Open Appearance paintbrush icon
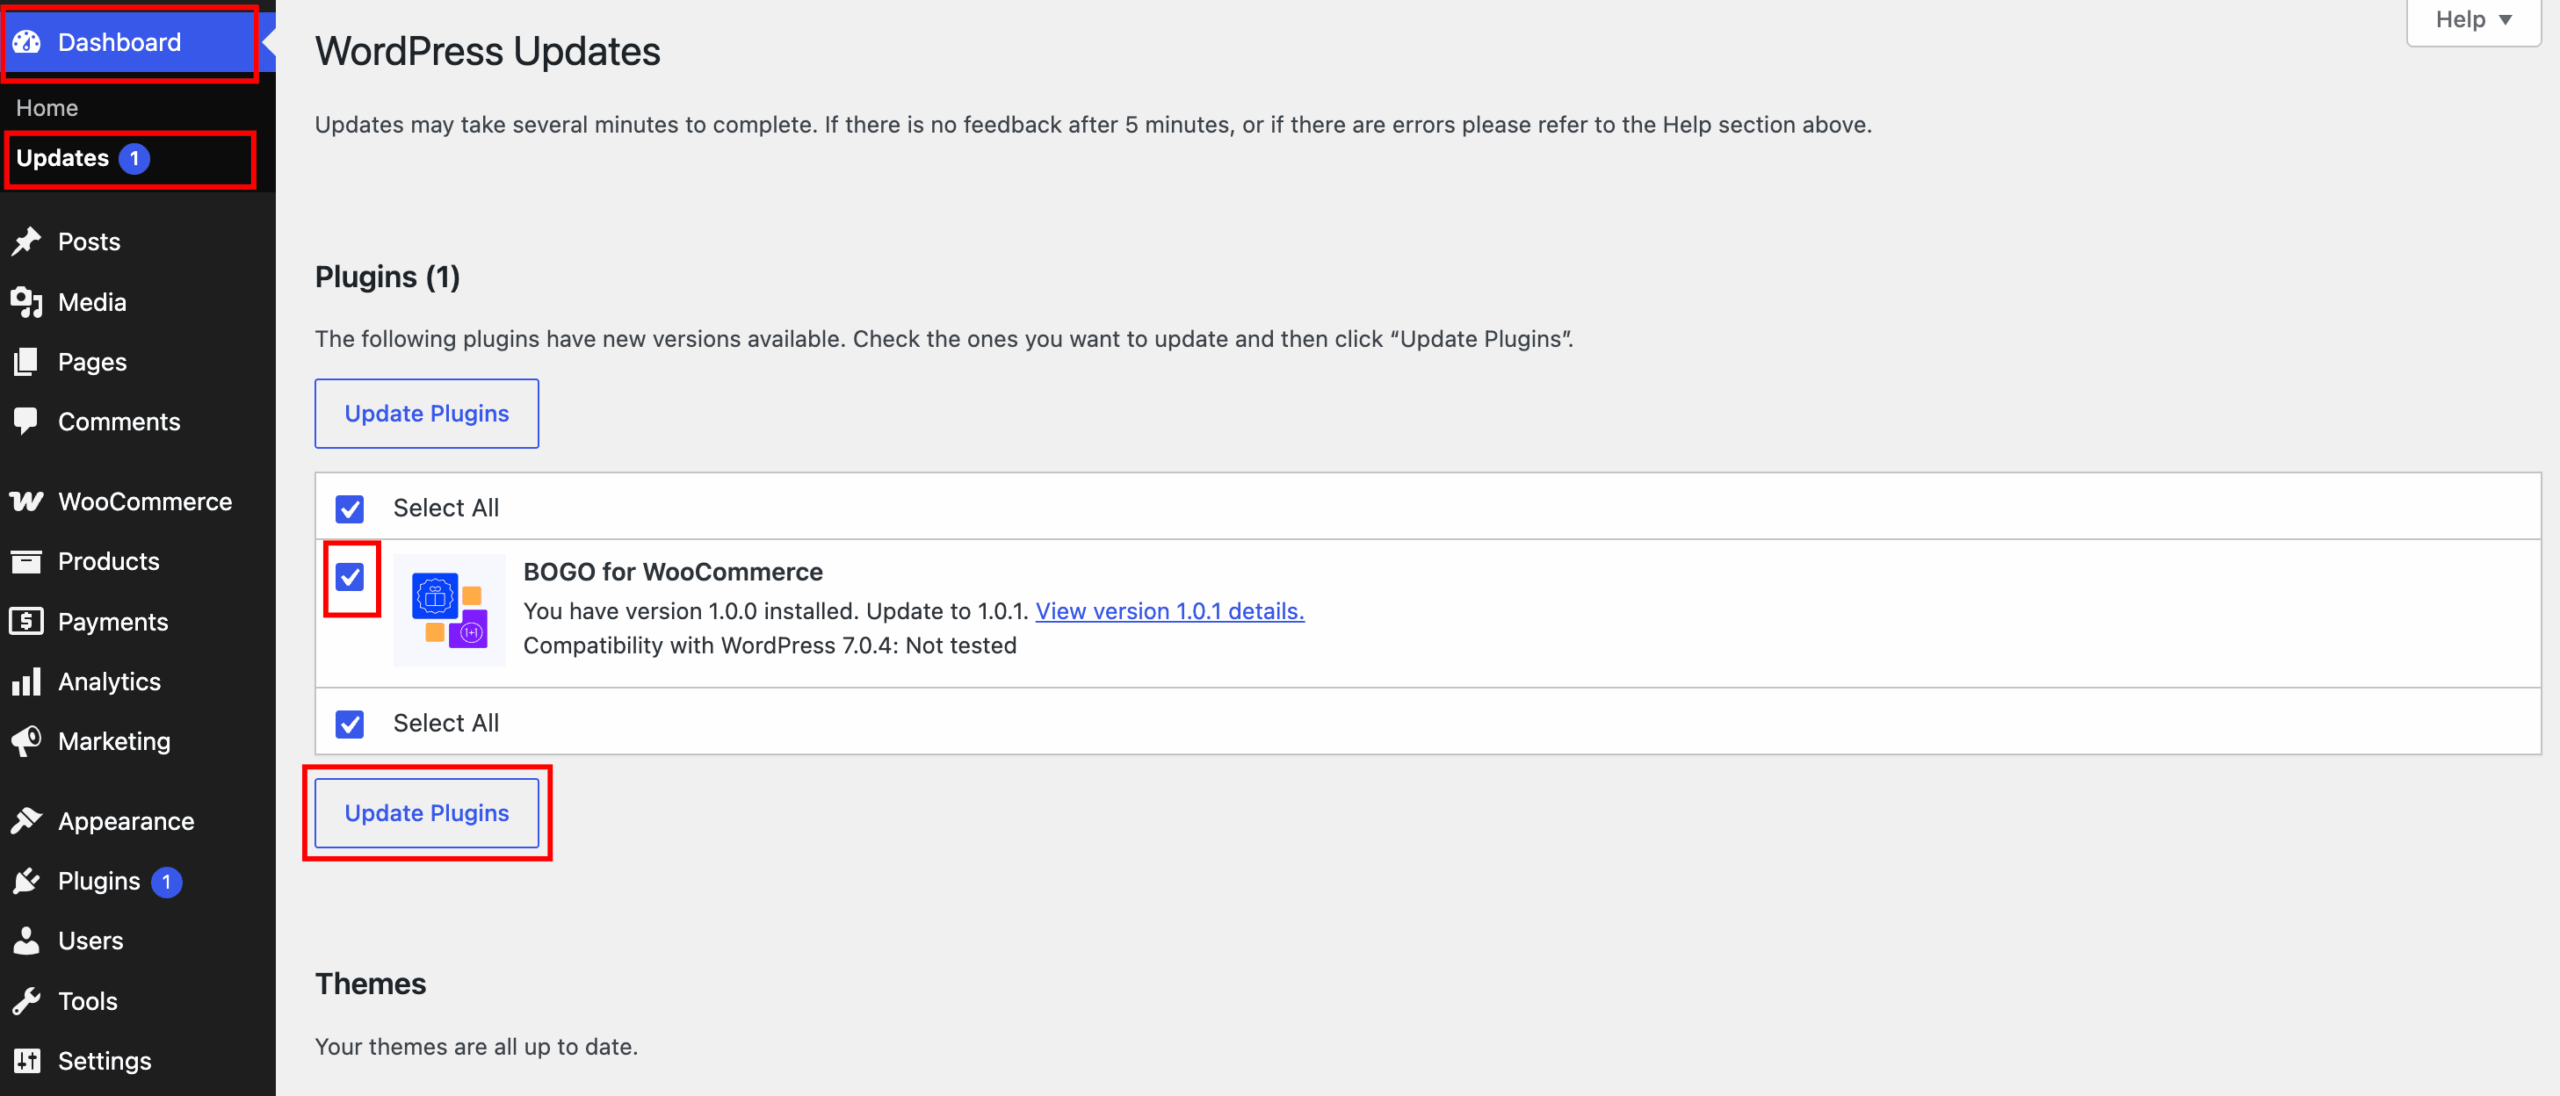Screen dimensions: 2560x1096 click(x=26, y=821)
